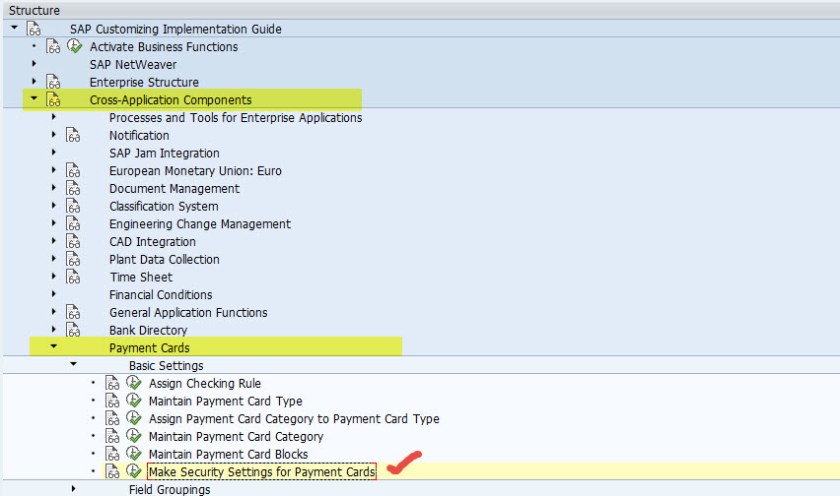This screenshot has height=496, width=840.
Task: Expand the Notification node arrow
Action: point(54,134)
